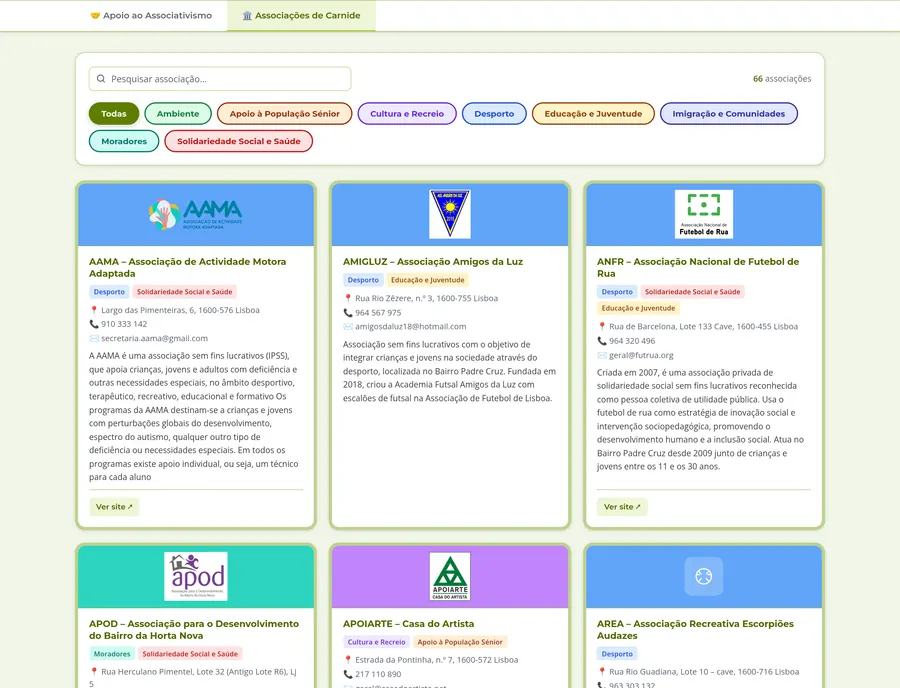The width and height of the screenshot is (900, 688).
Task: Filter by Imigração e Comunidades
Action: tap(729, 114)
